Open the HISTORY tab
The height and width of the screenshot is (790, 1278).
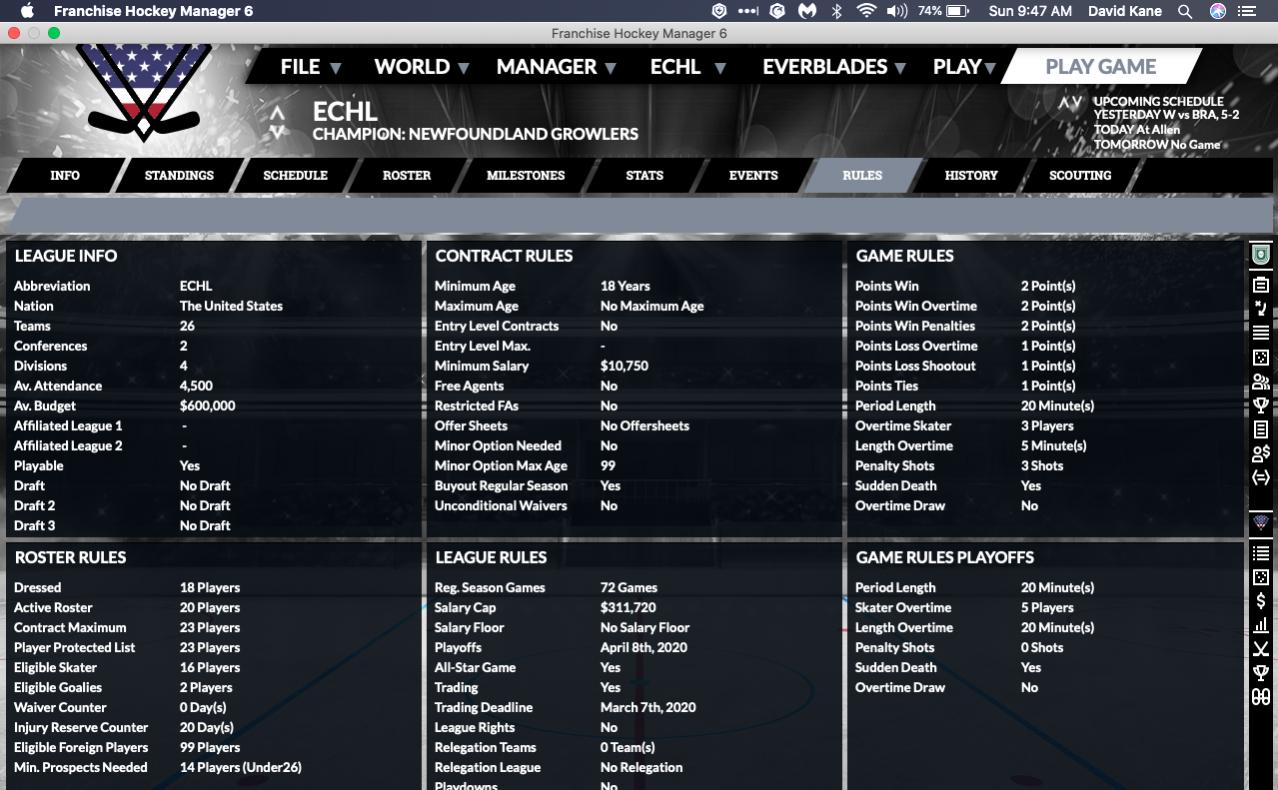971,175
